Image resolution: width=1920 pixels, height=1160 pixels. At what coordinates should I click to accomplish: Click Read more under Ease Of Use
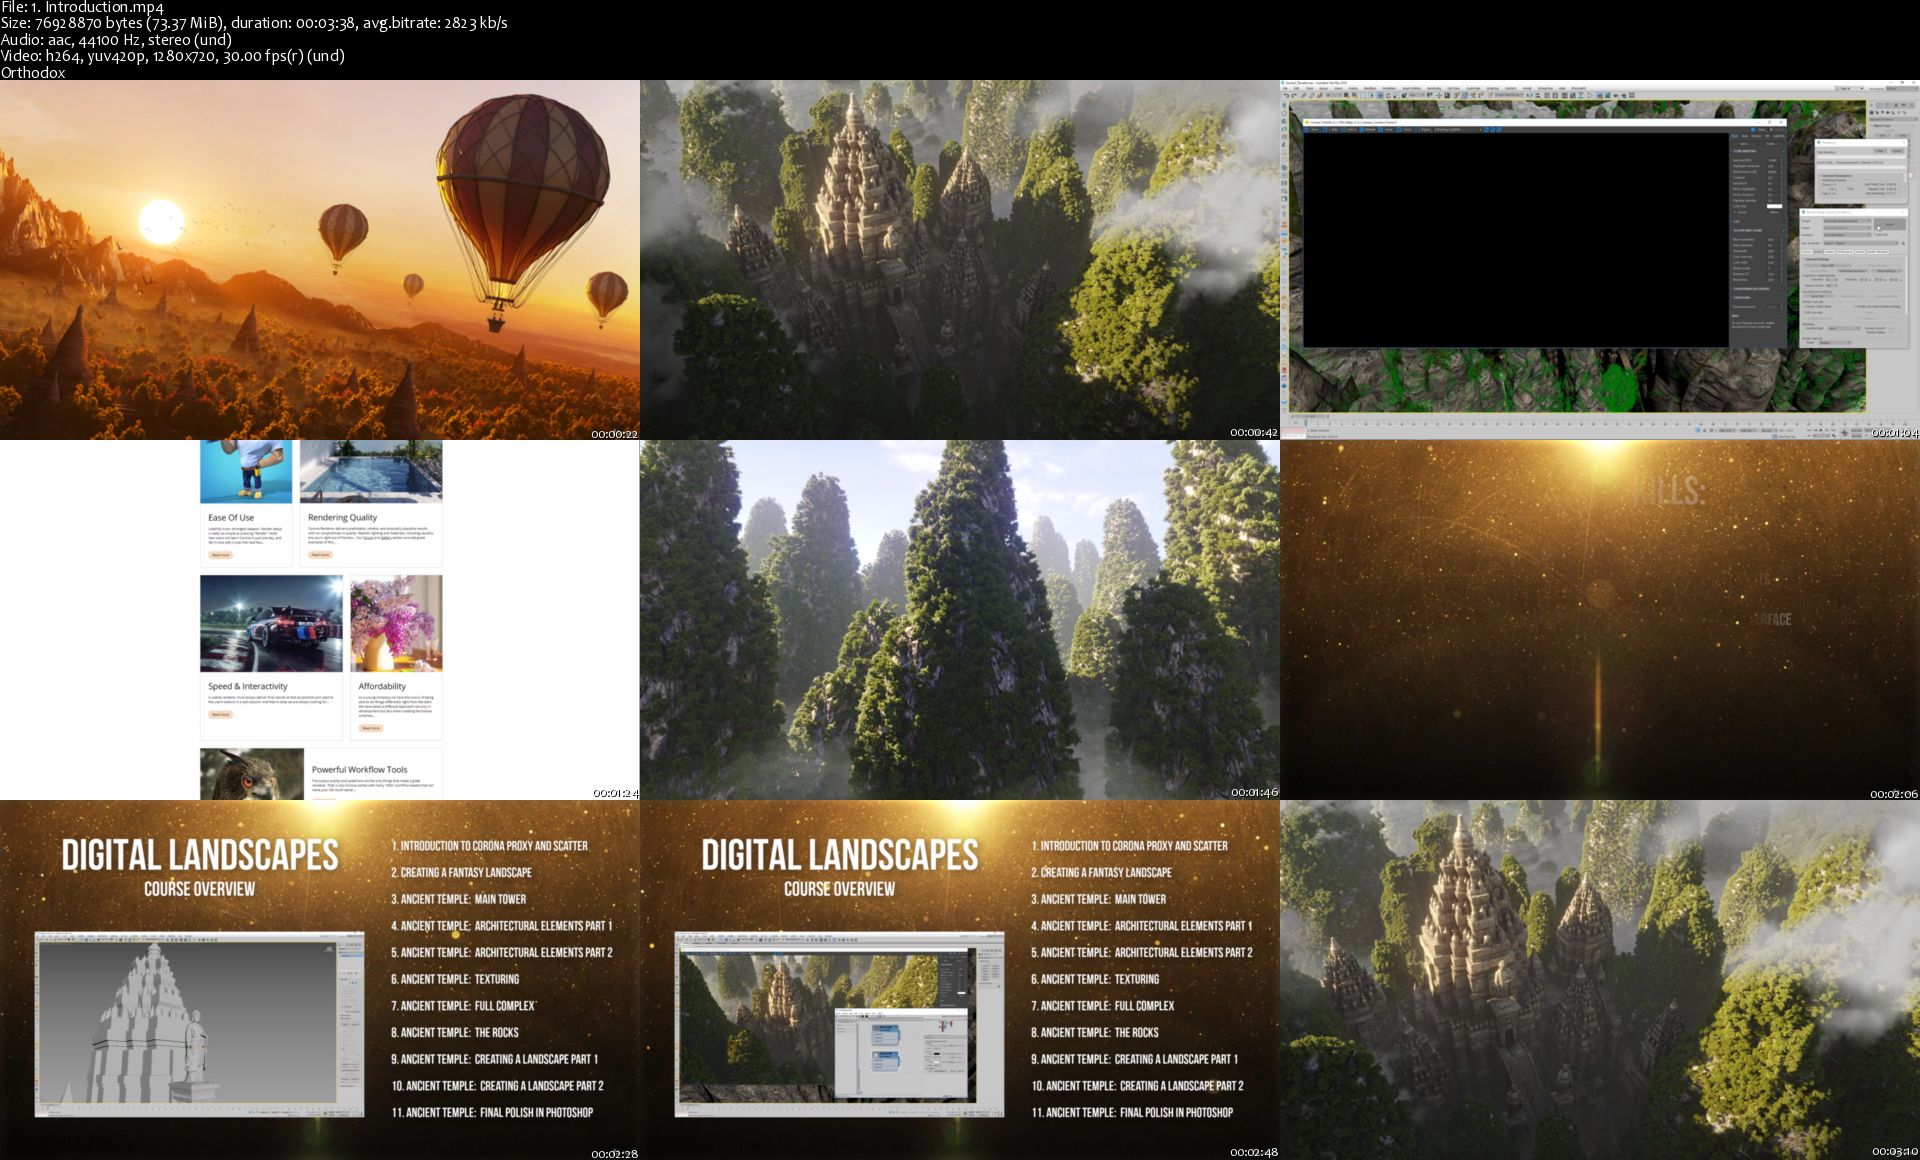pyautogui.click(x=220, y=554)
